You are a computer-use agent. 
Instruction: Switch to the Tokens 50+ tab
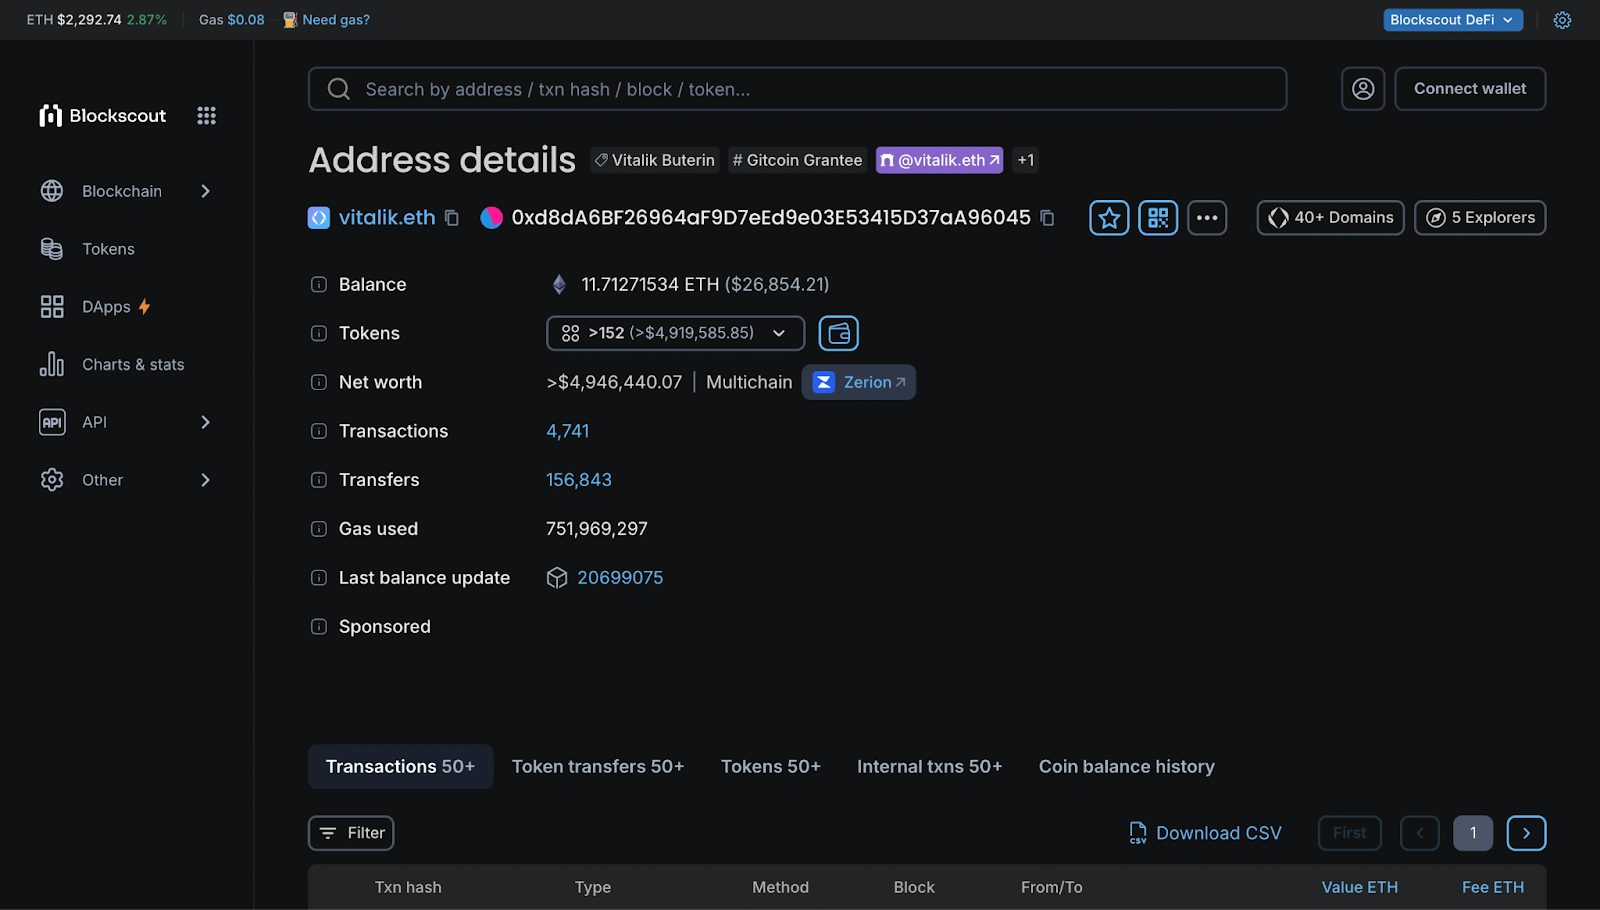tap(771, 767)
